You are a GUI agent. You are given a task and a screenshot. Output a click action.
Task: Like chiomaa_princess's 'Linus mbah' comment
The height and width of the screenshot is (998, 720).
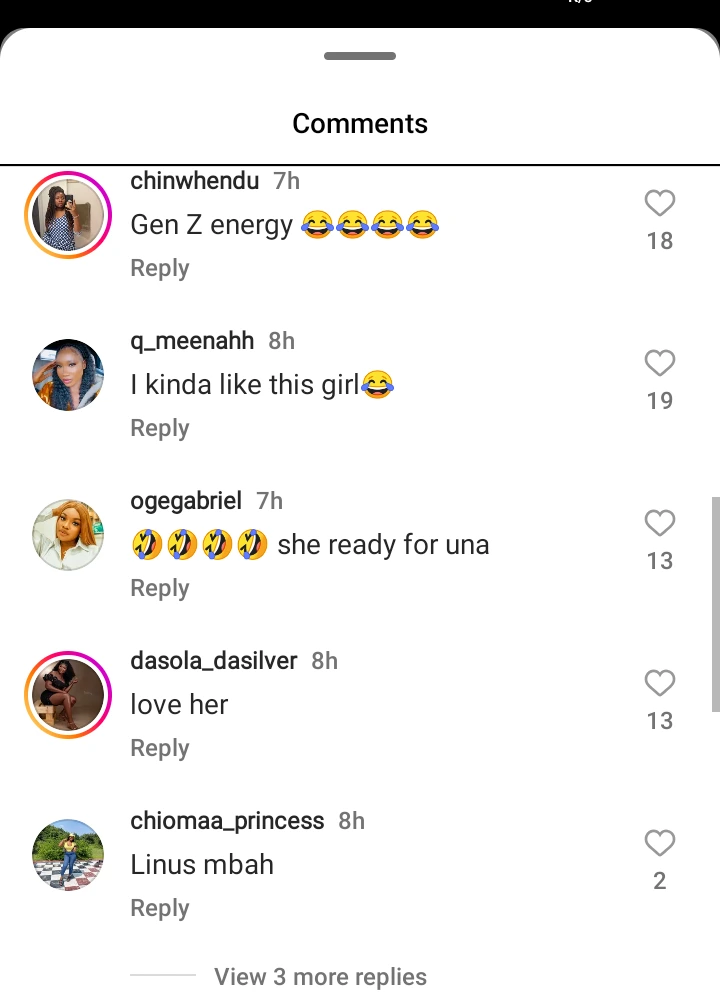659,844
